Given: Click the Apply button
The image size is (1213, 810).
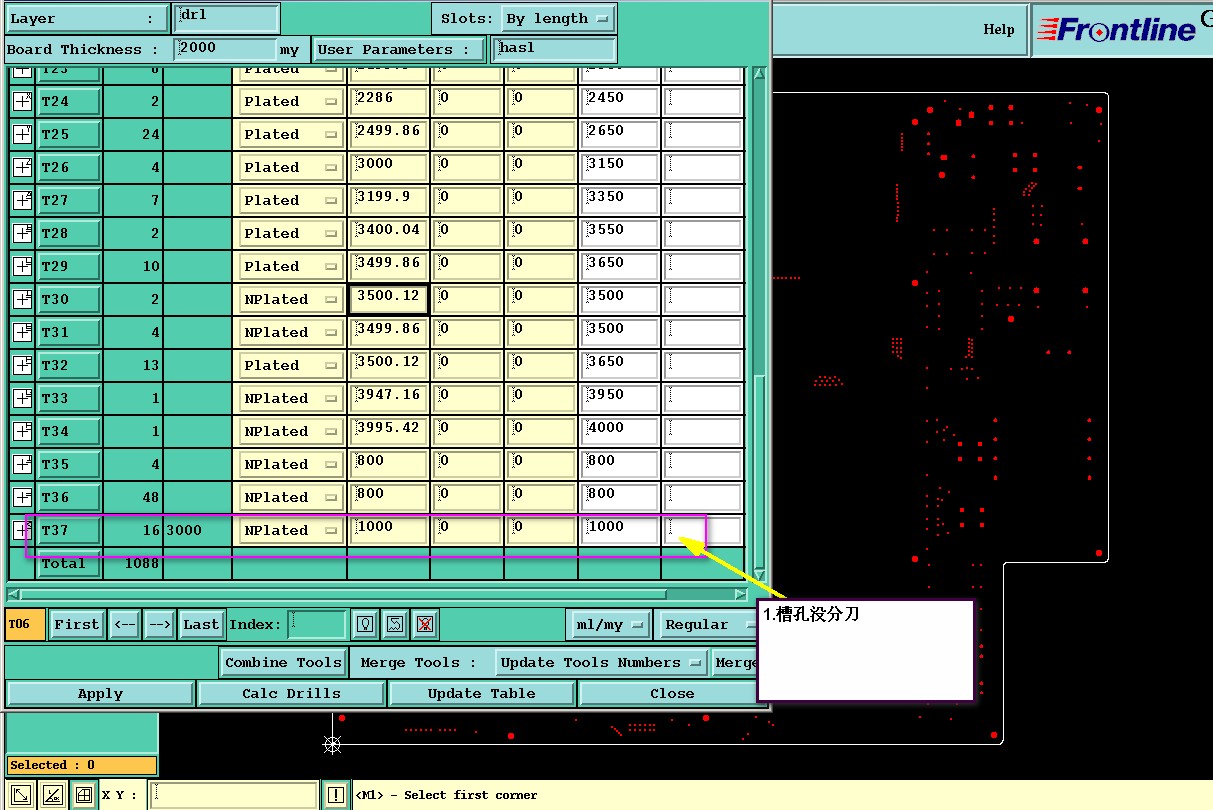Looking at the screenshot, I should pyautogui.click(x=100, y=694).
